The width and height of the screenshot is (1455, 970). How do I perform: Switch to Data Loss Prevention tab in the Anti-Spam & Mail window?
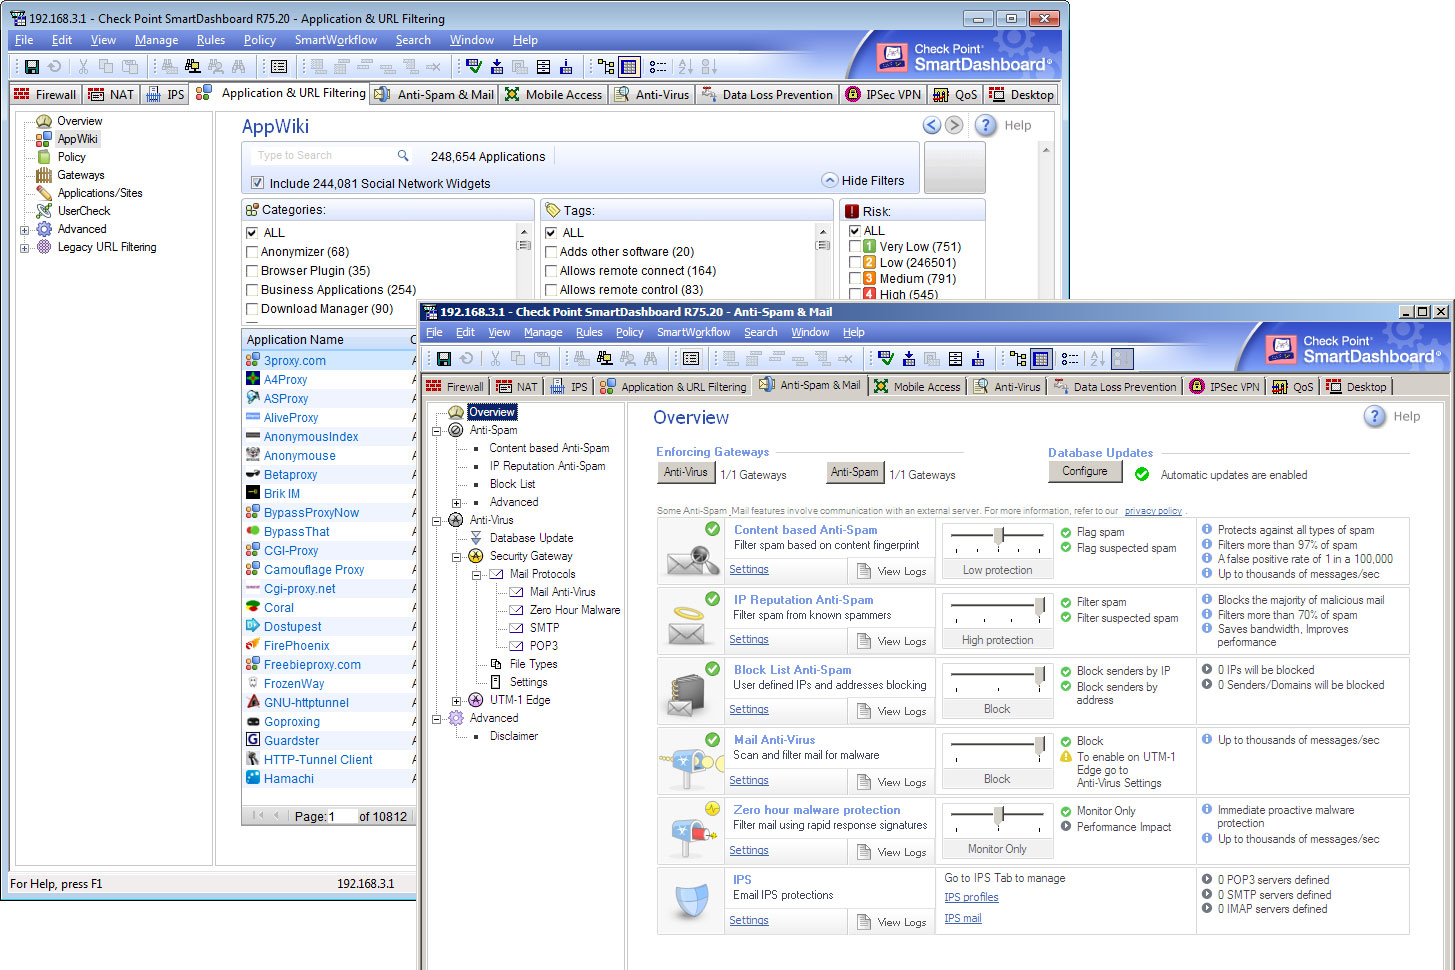click(x=1114, y=387)
